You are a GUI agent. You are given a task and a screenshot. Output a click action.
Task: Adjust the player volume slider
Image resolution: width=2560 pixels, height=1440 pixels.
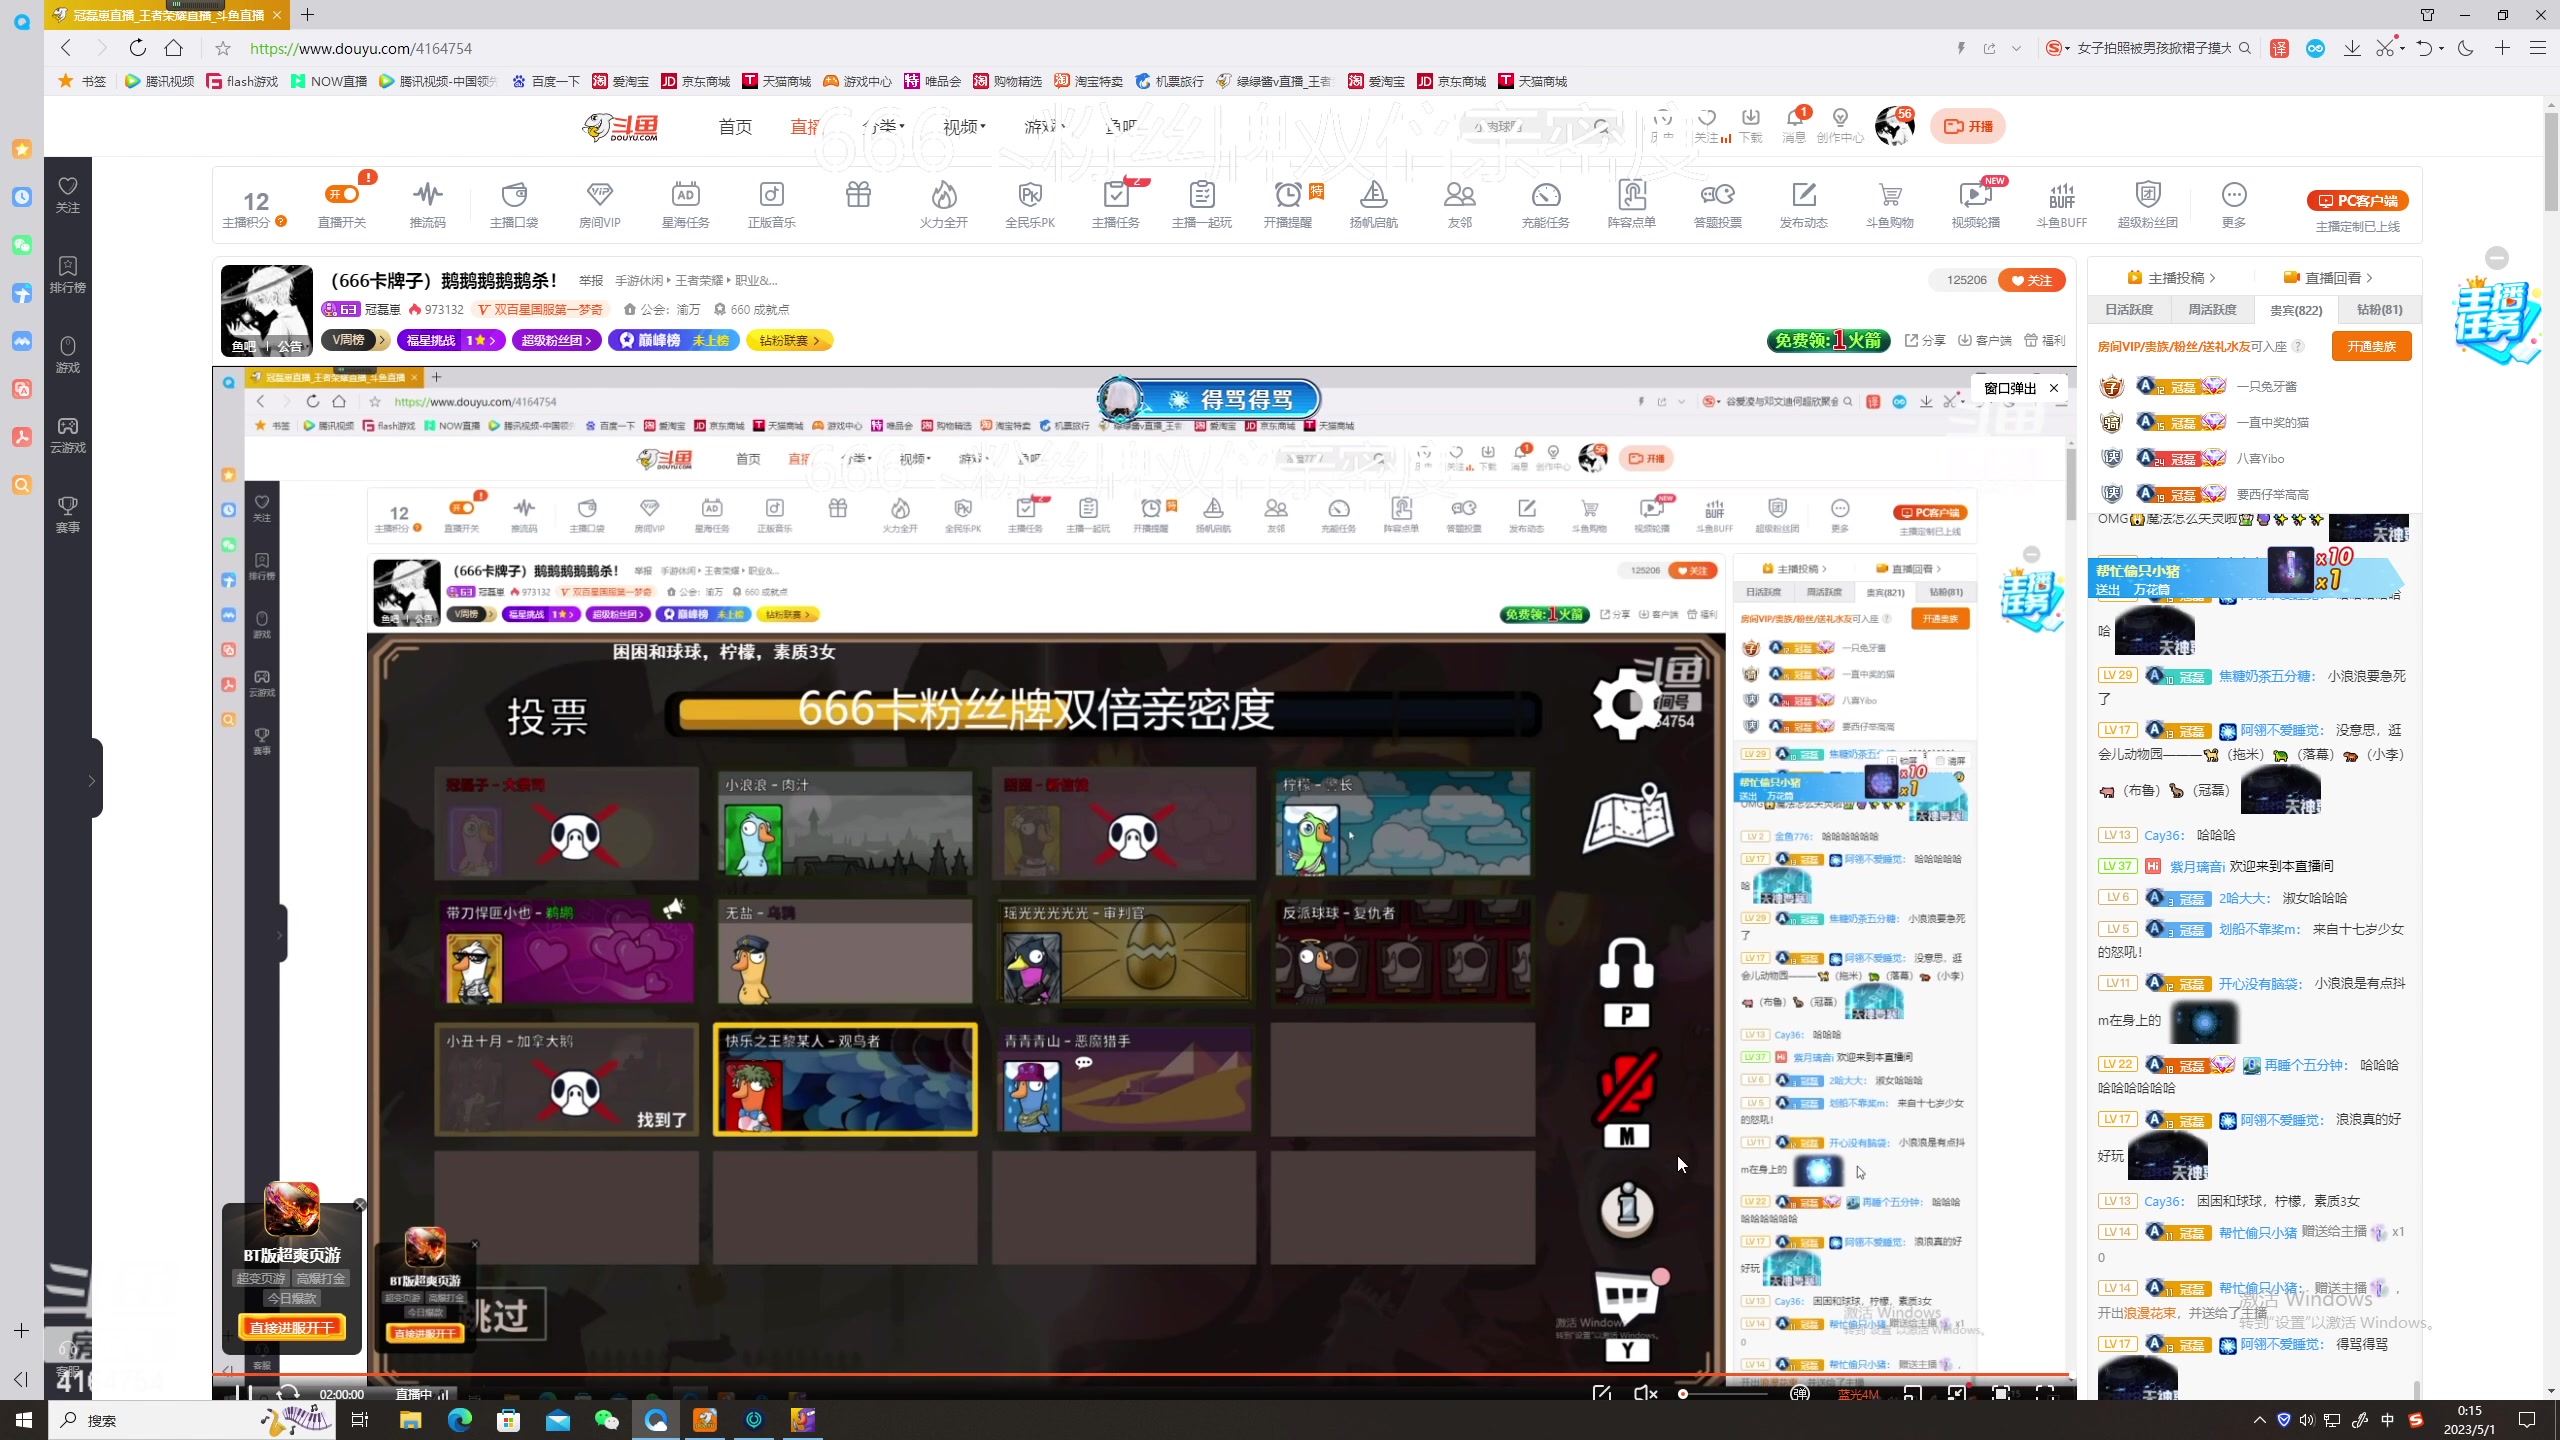coord(1725,1394)
